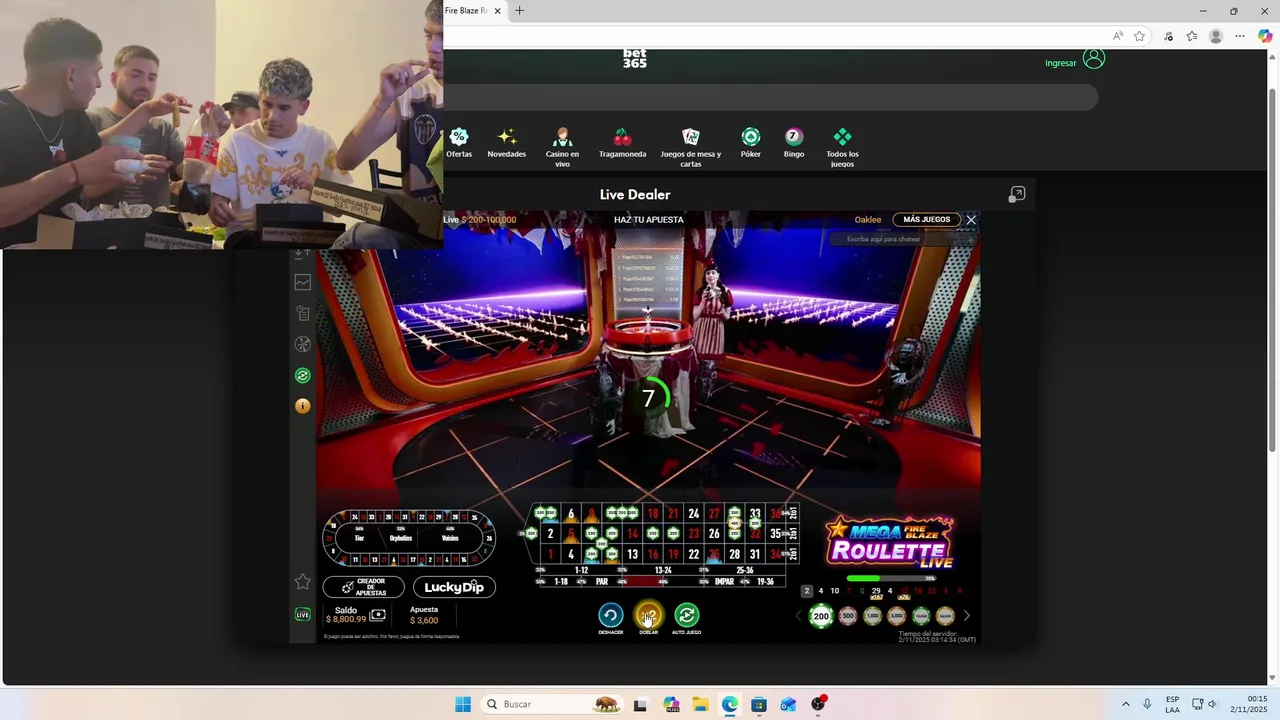Open the Bingo category
The width and height of the screenshot is (1280, 720).
click(x=794, y=143)
